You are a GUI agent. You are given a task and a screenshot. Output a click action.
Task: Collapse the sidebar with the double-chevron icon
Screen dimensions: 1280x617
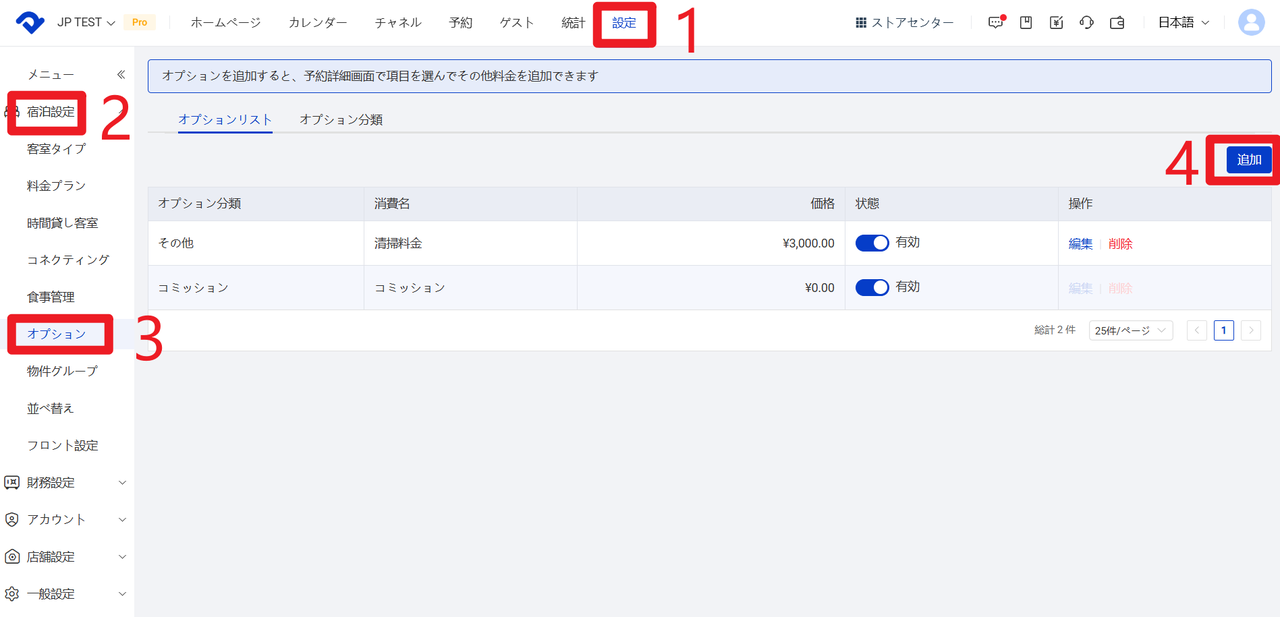[121, 74]
